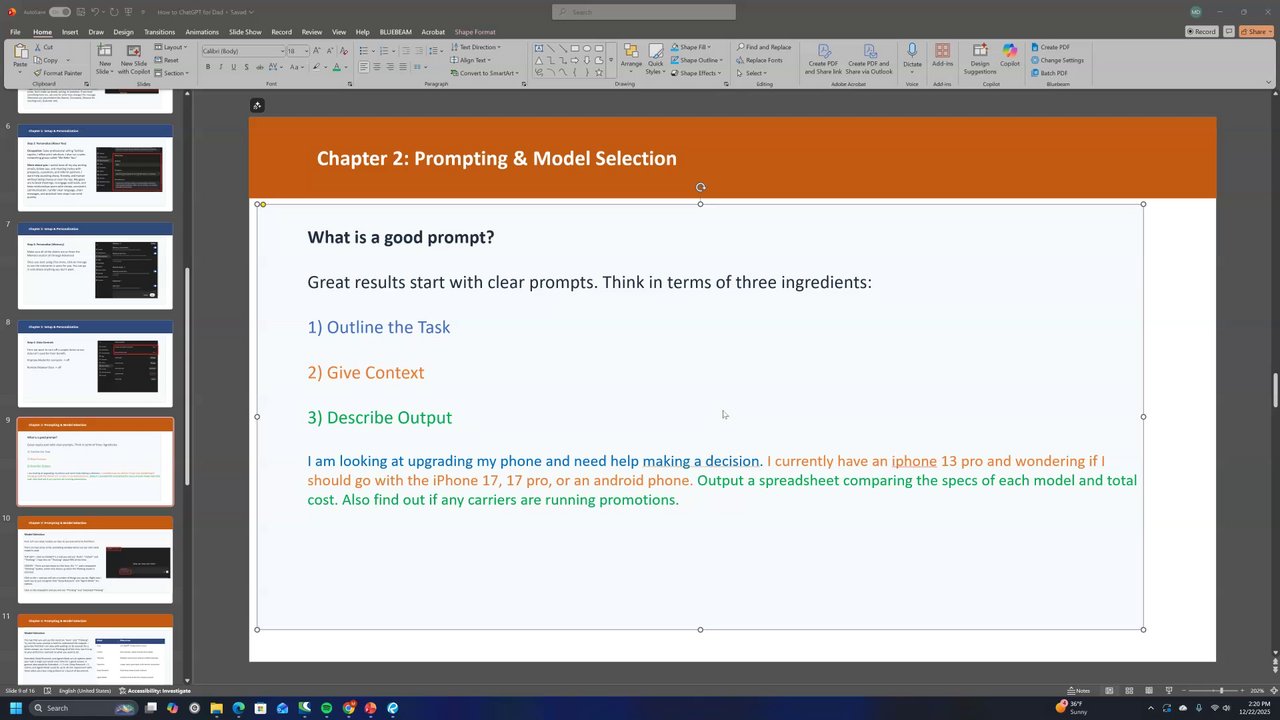This screenshot has height=720, width=1280.
Task: Center the paragraph text
Action: click(x=376, y=67)
